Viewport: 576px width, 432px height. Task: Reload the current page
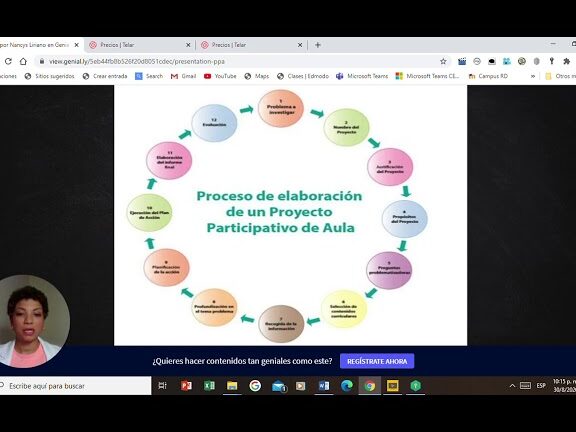click(8, 61)
